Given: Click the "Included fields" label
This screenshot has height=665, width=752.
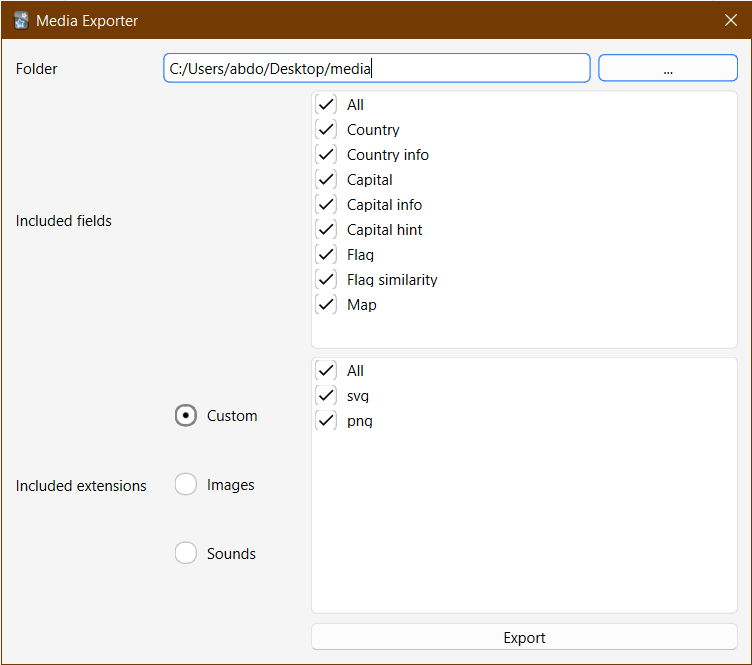Looking at the screenshot, I should pyautogui.click(x=64, y=221).
